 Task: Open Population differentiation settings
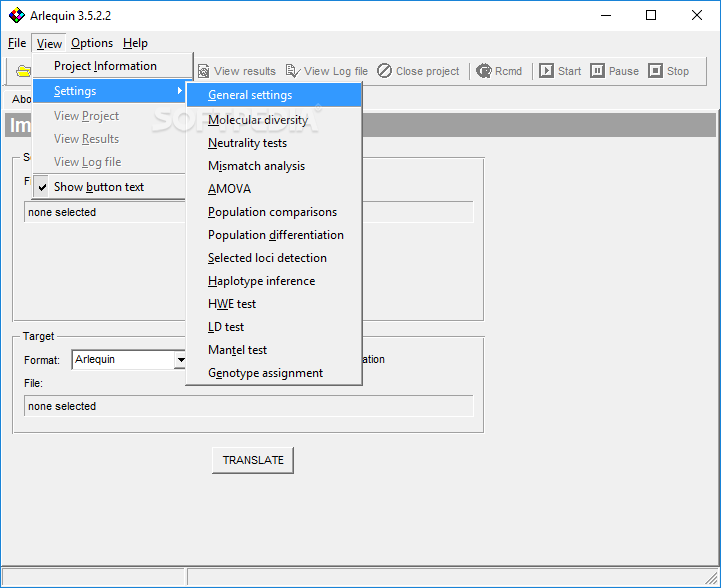pyautogui.click(x=274, y=235)
